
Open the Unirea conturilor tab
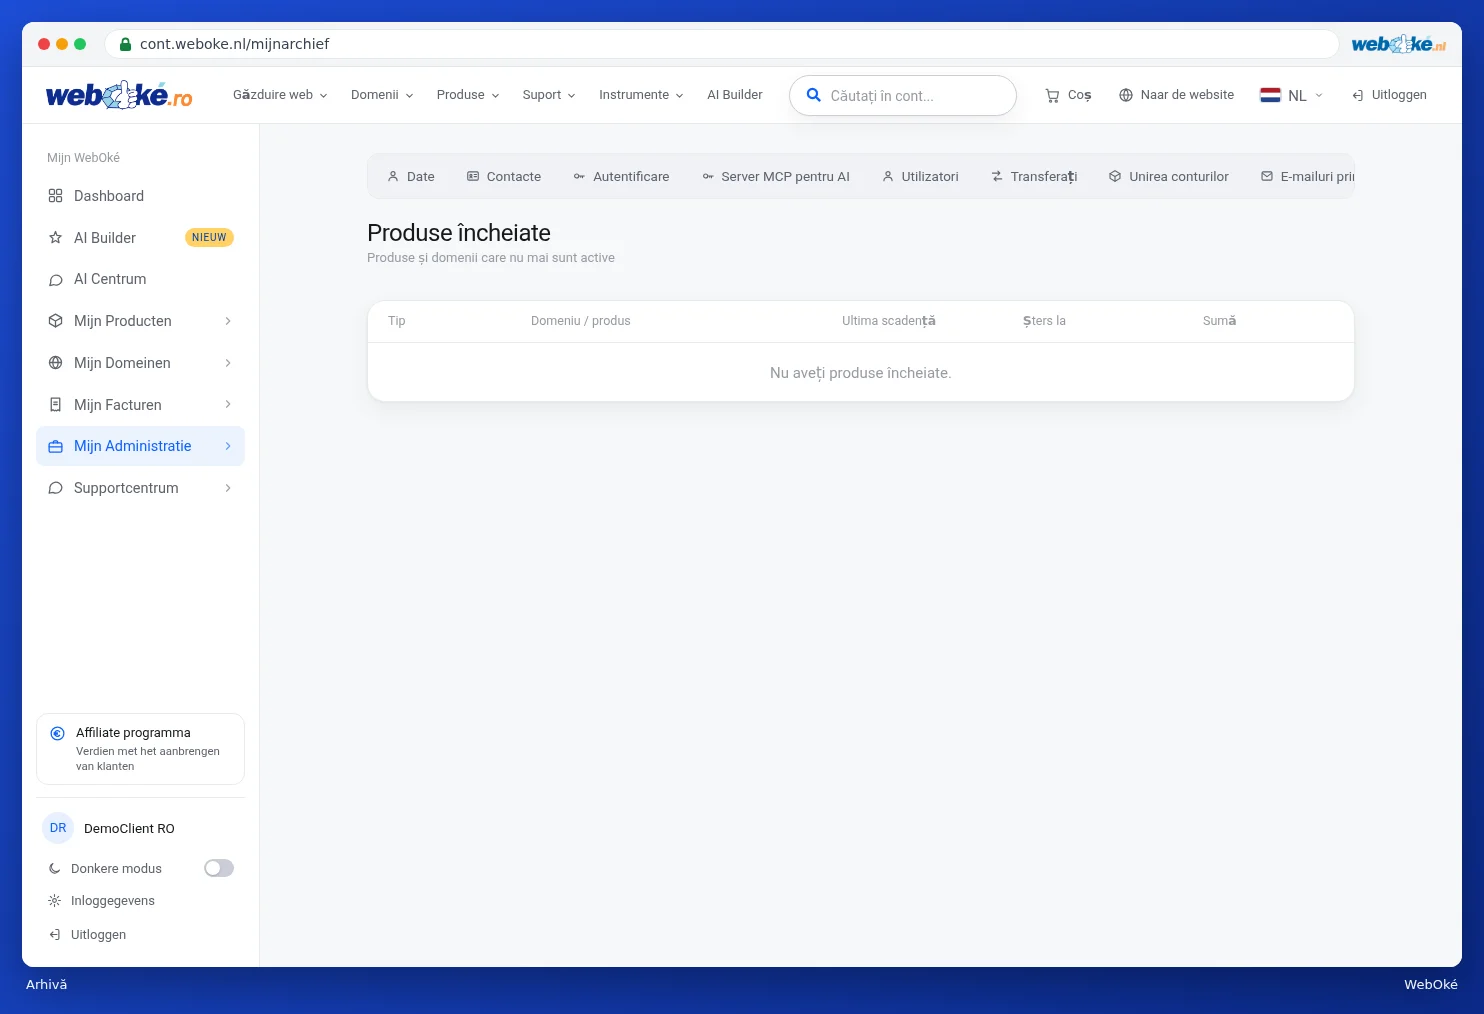pos(1169,177)
